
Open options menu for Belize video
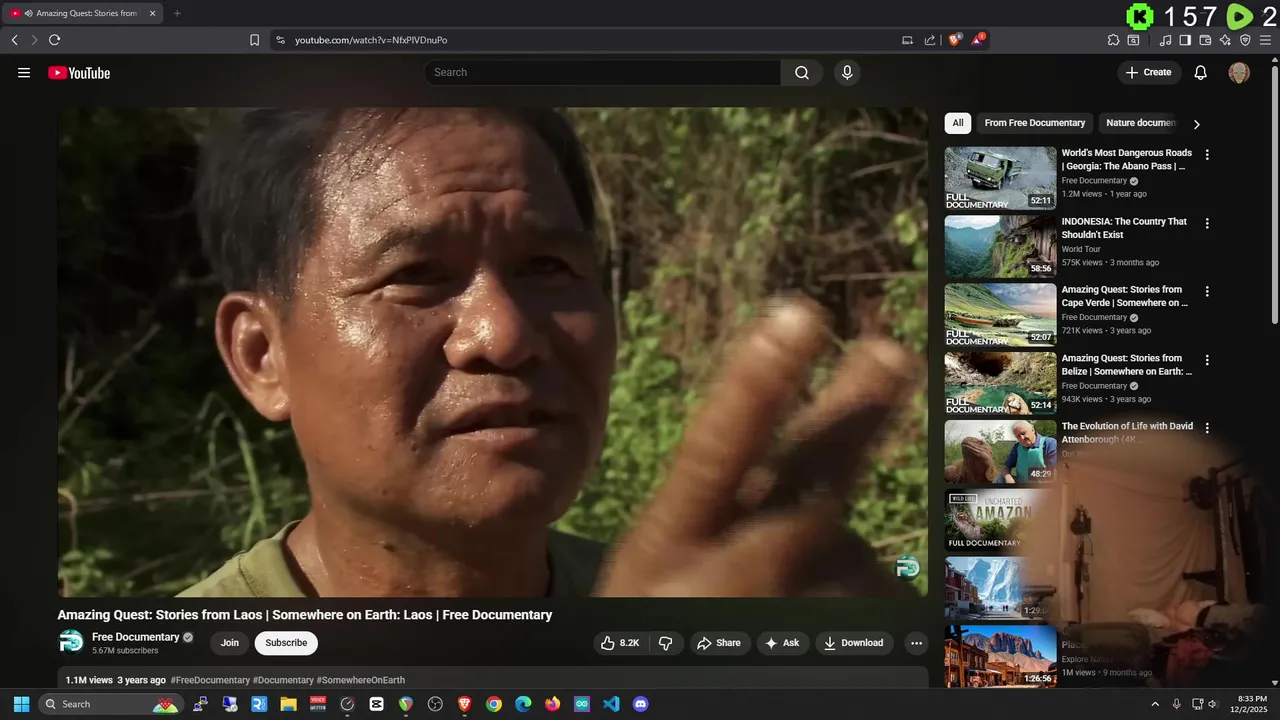[1207, 360]
